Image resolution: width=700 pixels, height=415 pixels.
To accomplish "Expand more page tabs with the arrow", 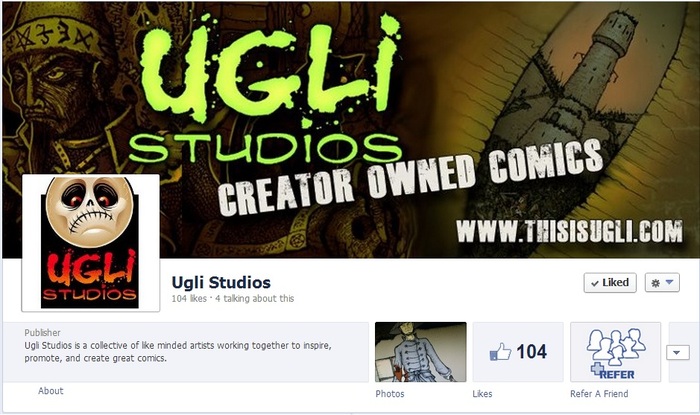I will point(677,353).
